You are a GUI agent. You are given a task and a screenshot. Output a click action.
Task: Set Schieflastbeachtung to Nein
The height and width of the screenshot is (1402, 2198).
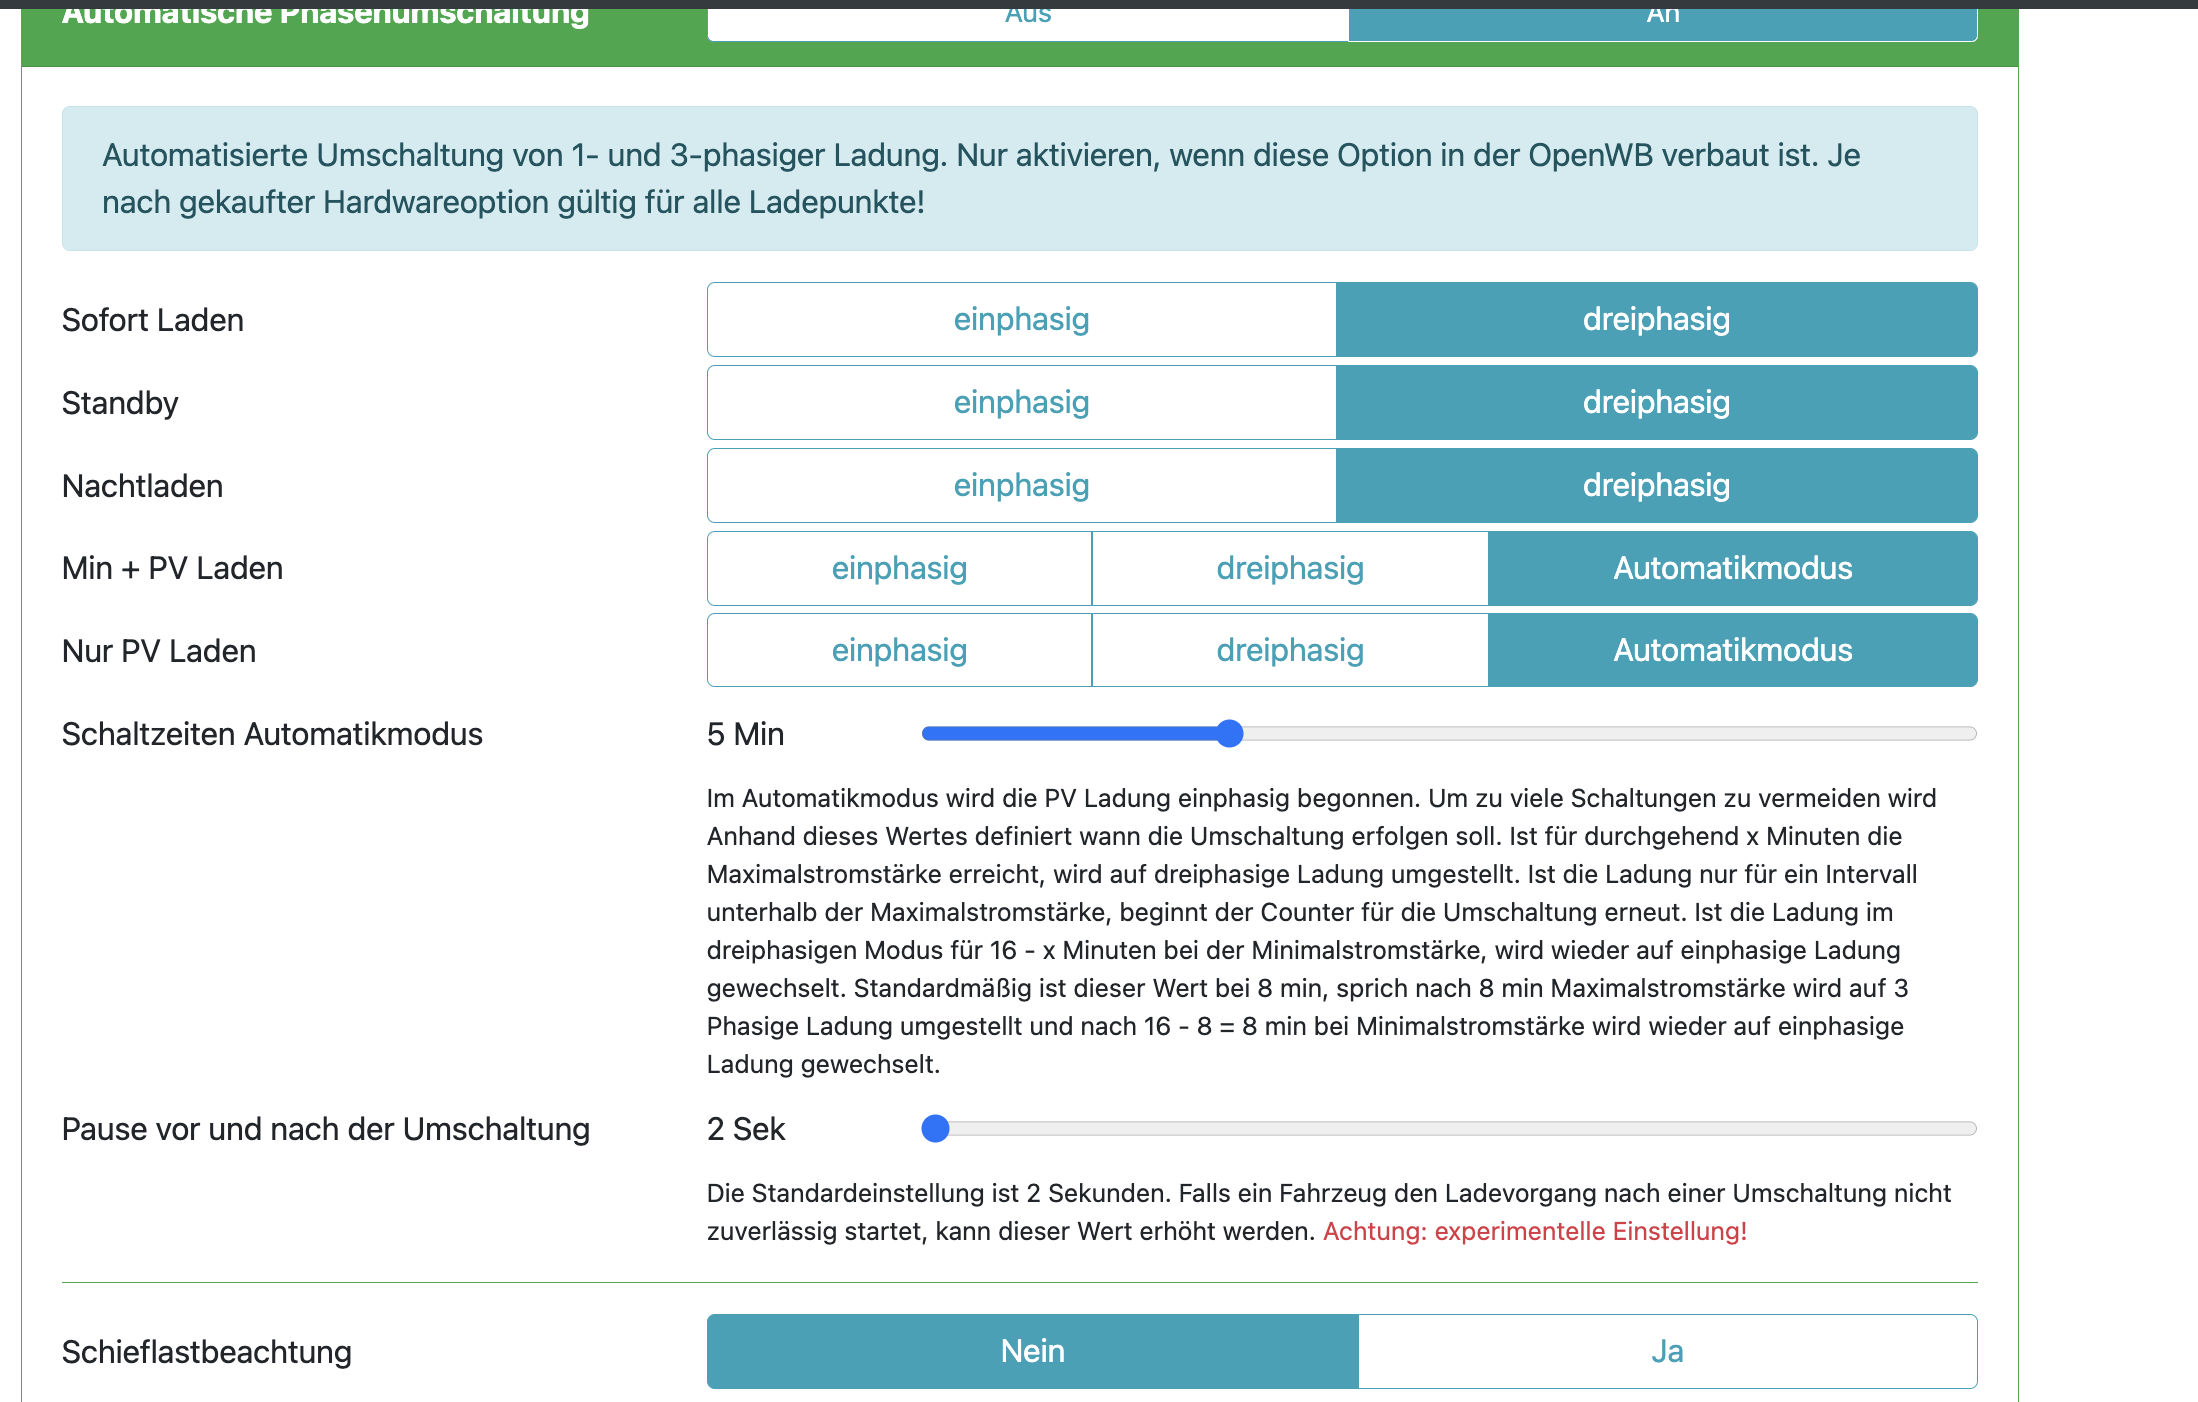click(1032, 1352)
